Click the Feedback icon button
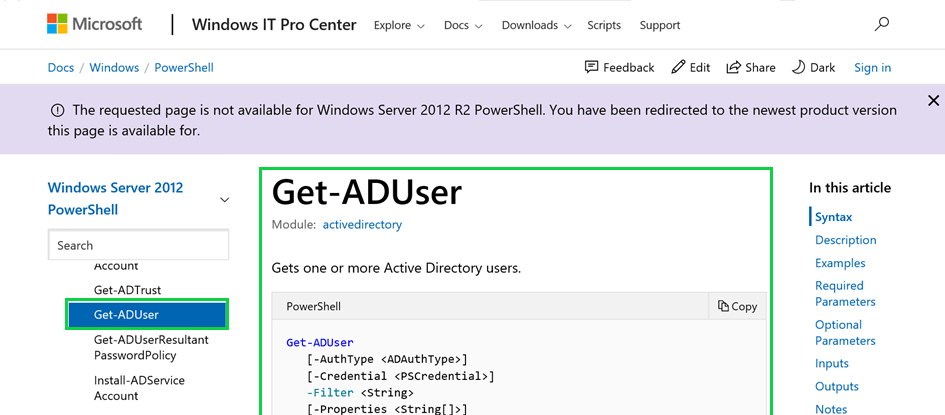Viewport: 945px width, 415px height. tap(619, 67)
